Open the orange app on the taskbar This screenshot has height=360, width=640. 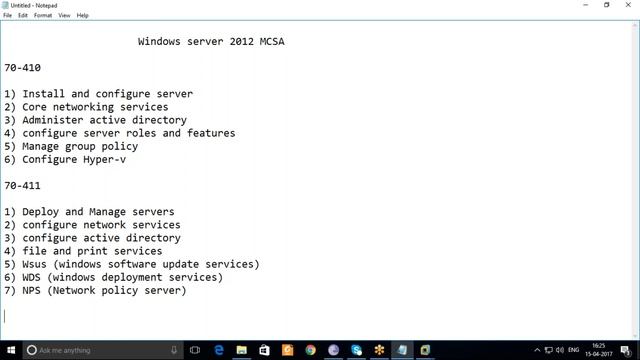coord(287,350)
